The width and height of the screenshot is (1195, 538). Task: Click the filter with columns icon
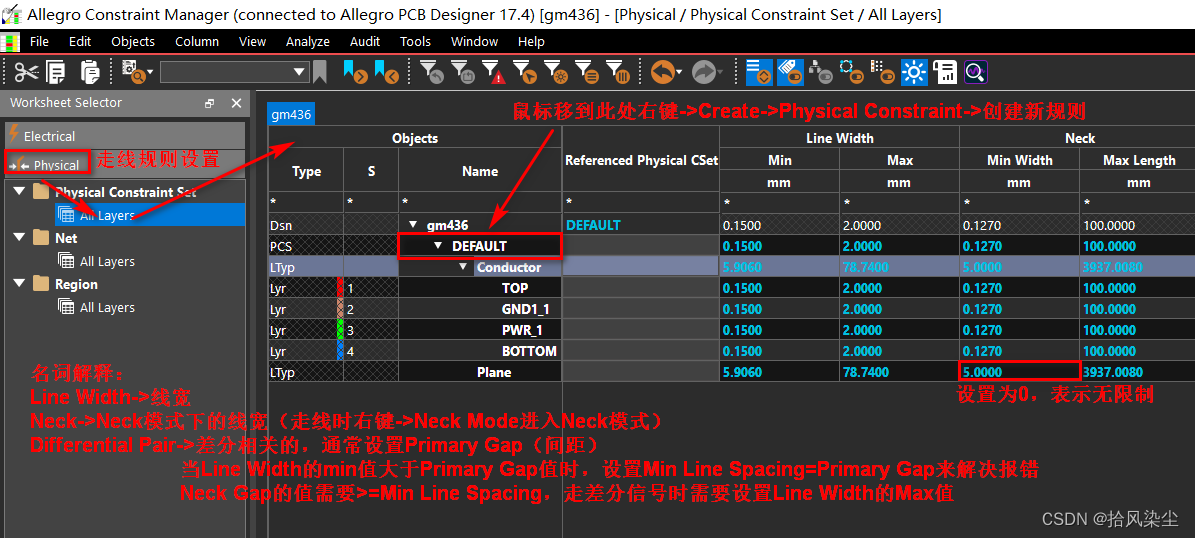click(x=617, y=72)
